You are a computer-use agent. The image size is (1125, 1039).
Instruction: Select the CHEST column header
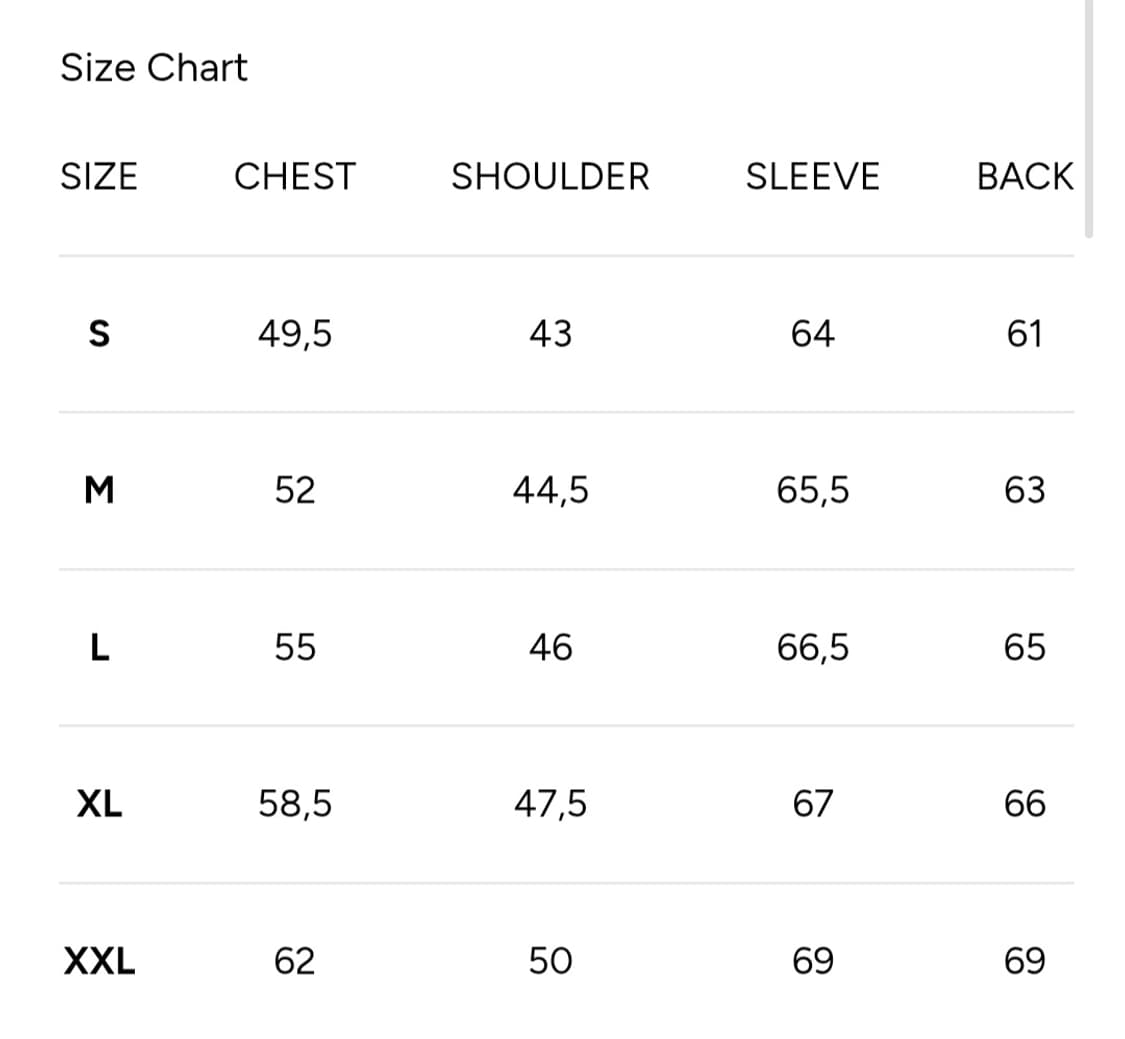pyautogui.click(x=294, y=177)
